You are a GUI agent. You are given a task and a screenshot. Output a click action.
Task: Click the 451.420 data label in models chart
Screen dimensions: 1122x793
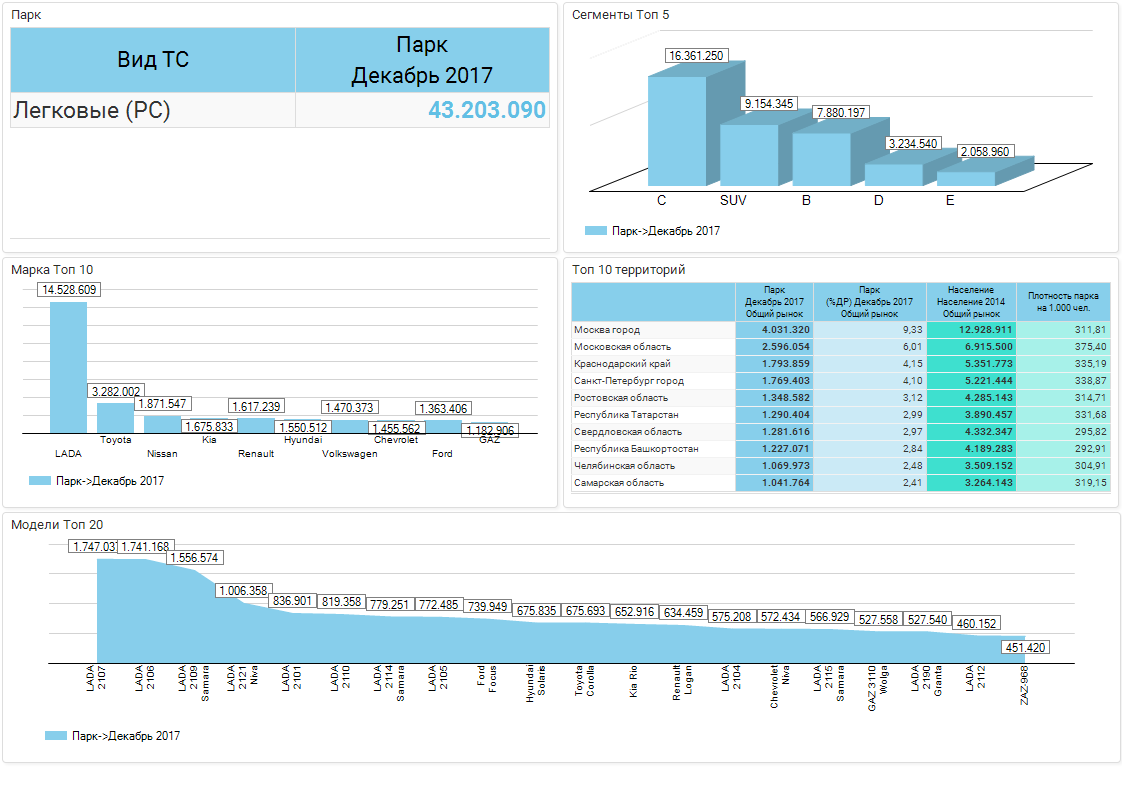pyautogui.click(x=1025, y=648)
